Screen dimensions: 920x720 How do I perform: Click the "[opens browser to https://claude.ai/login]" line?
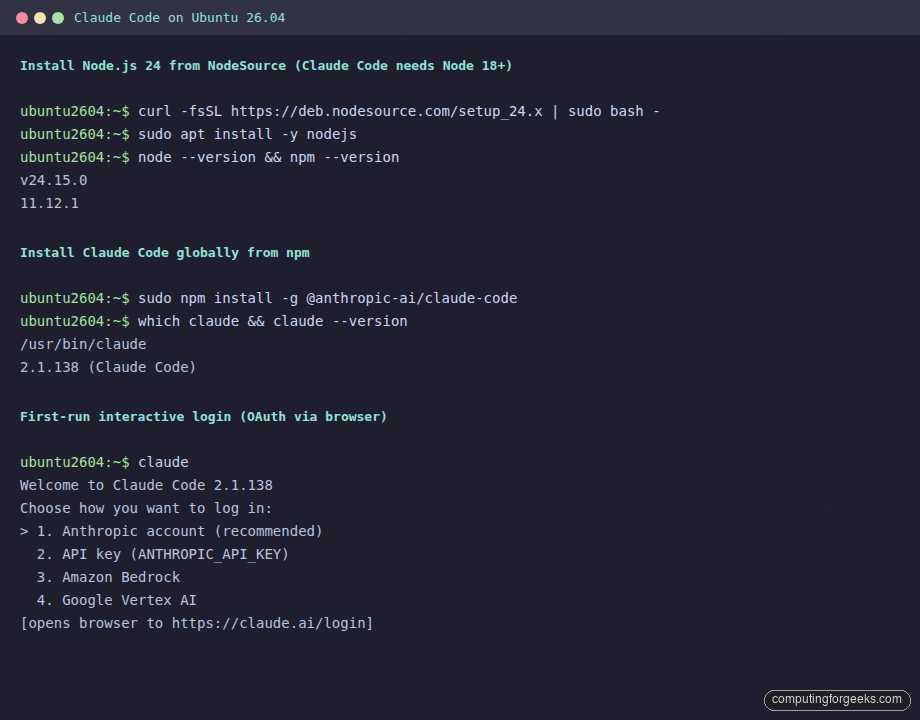197,623
